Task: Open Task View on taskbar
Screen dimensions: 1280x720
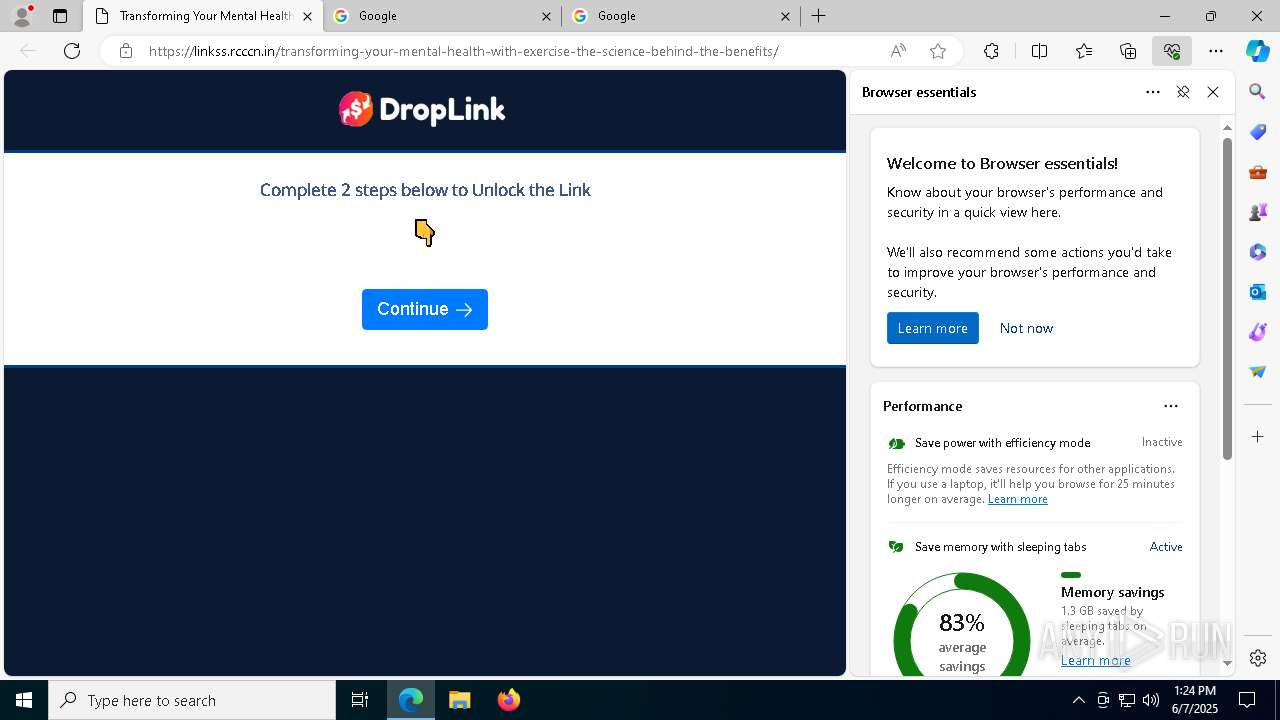Action: (x=360, y=700)
